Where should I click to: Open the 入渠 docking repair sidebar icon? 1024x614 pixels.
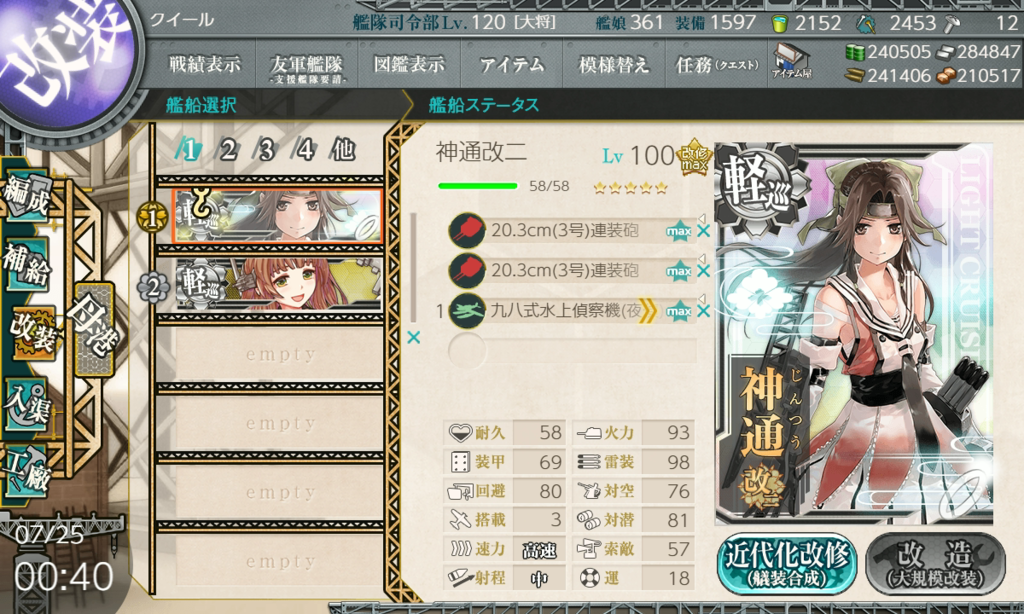(x=27, y=404)
